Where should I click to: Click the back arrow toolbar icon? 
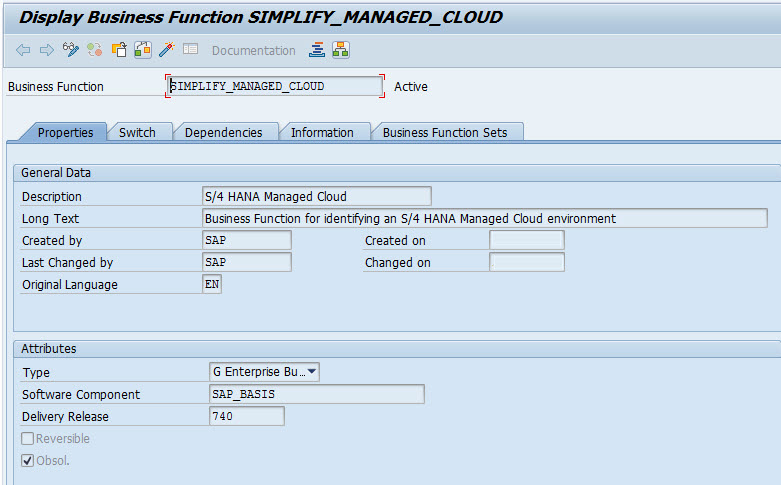(23, 50)
